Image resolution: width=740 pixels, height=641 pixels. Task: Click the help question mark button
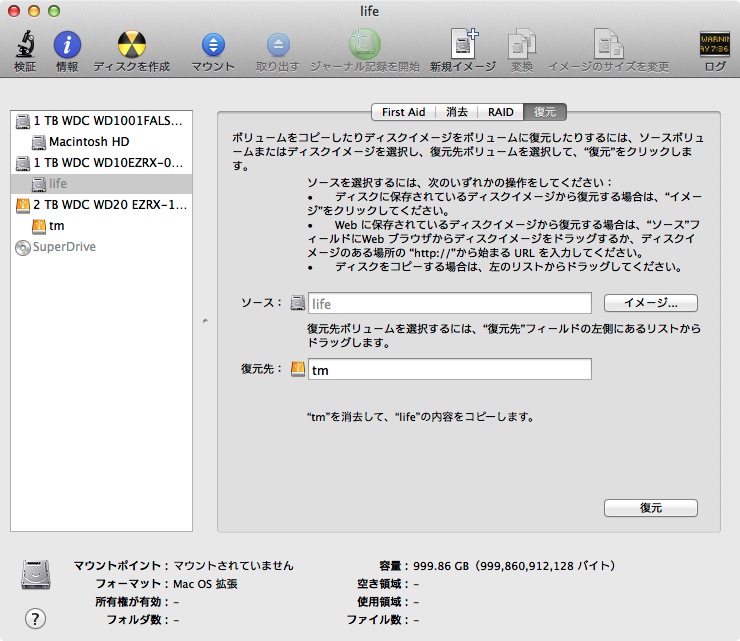(x=35, y=617)
